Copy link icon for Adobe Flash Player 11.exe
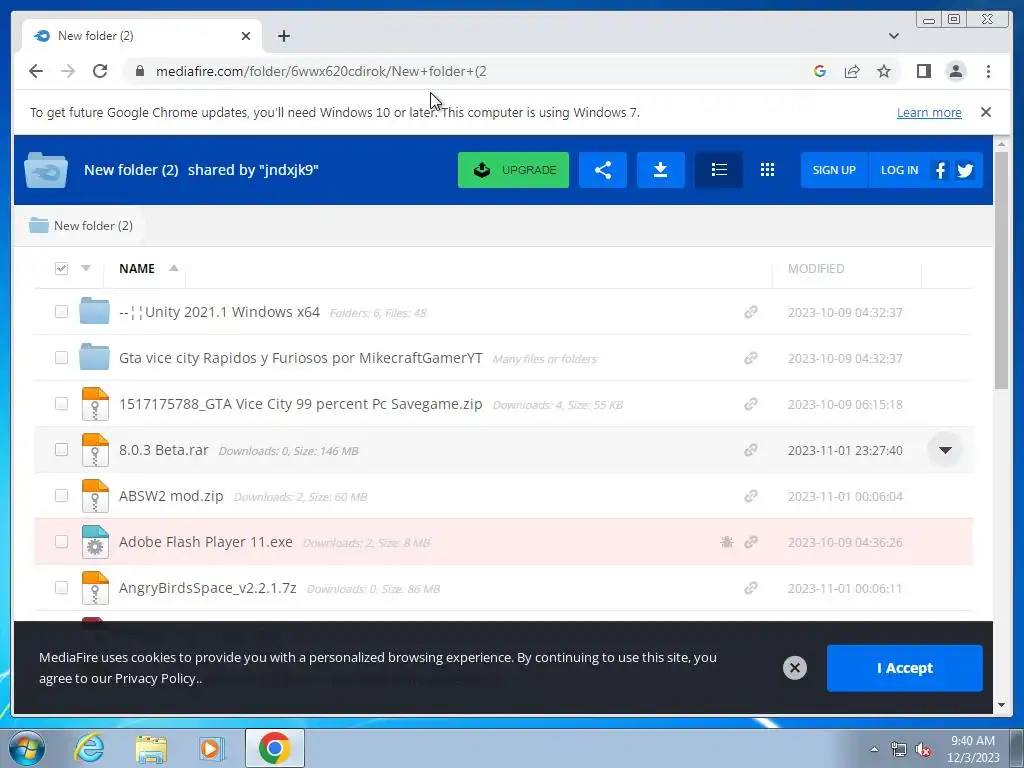 pos(750,542)
